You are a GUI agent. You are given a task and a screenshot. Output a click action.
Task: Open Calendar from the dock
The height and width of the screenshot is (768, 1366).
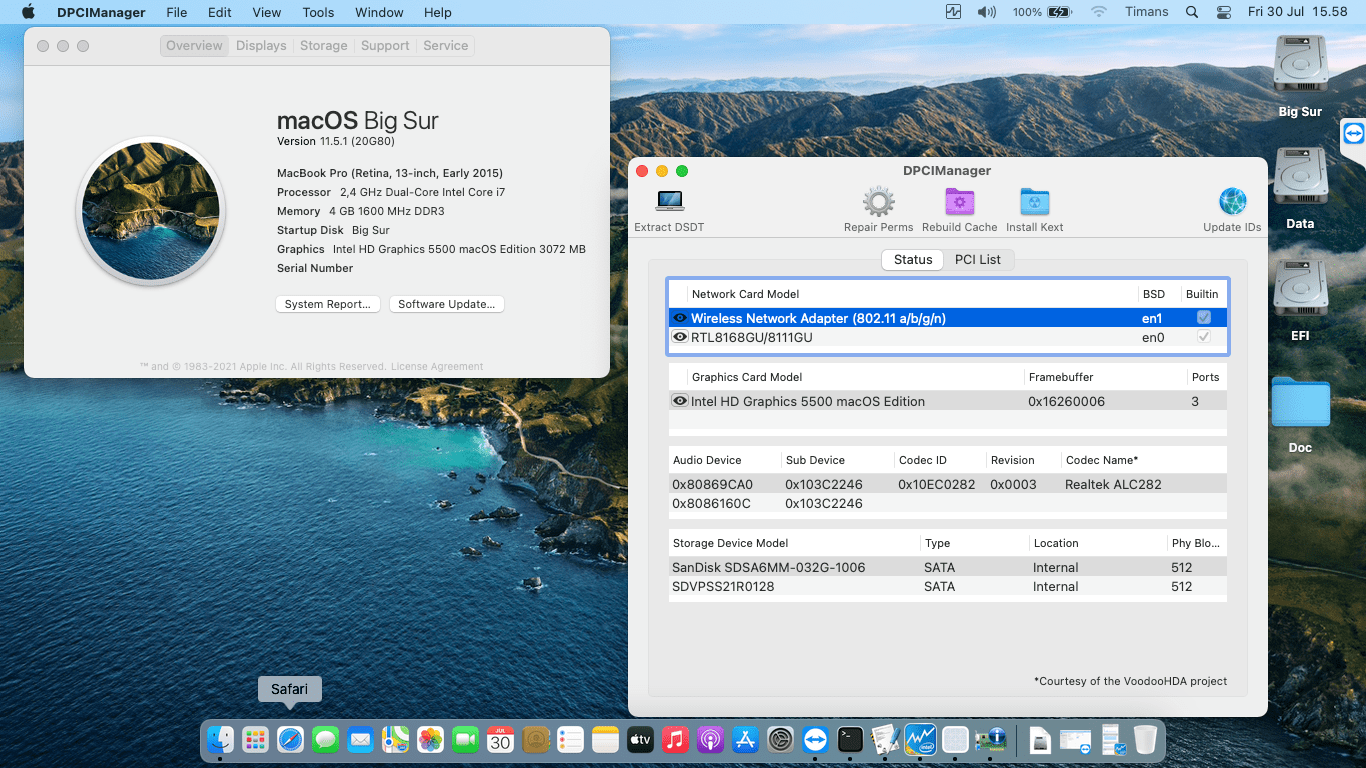[x=500, y=740]
